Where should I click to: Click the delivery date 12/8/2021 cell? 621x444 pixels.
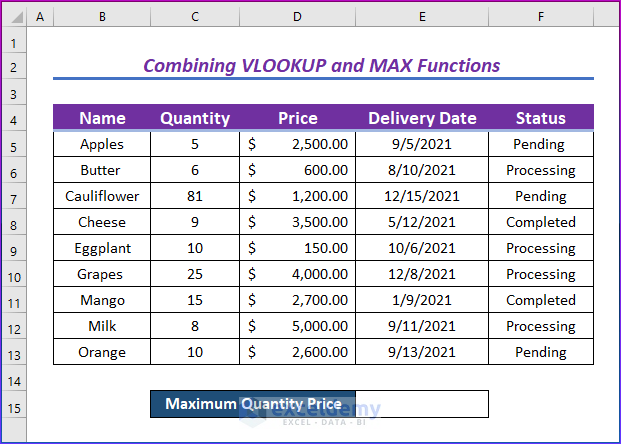422,274
